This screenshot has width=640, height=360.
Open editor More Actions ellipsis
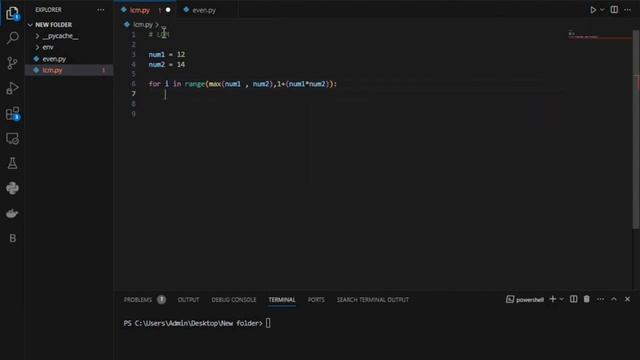coord(627,10)
